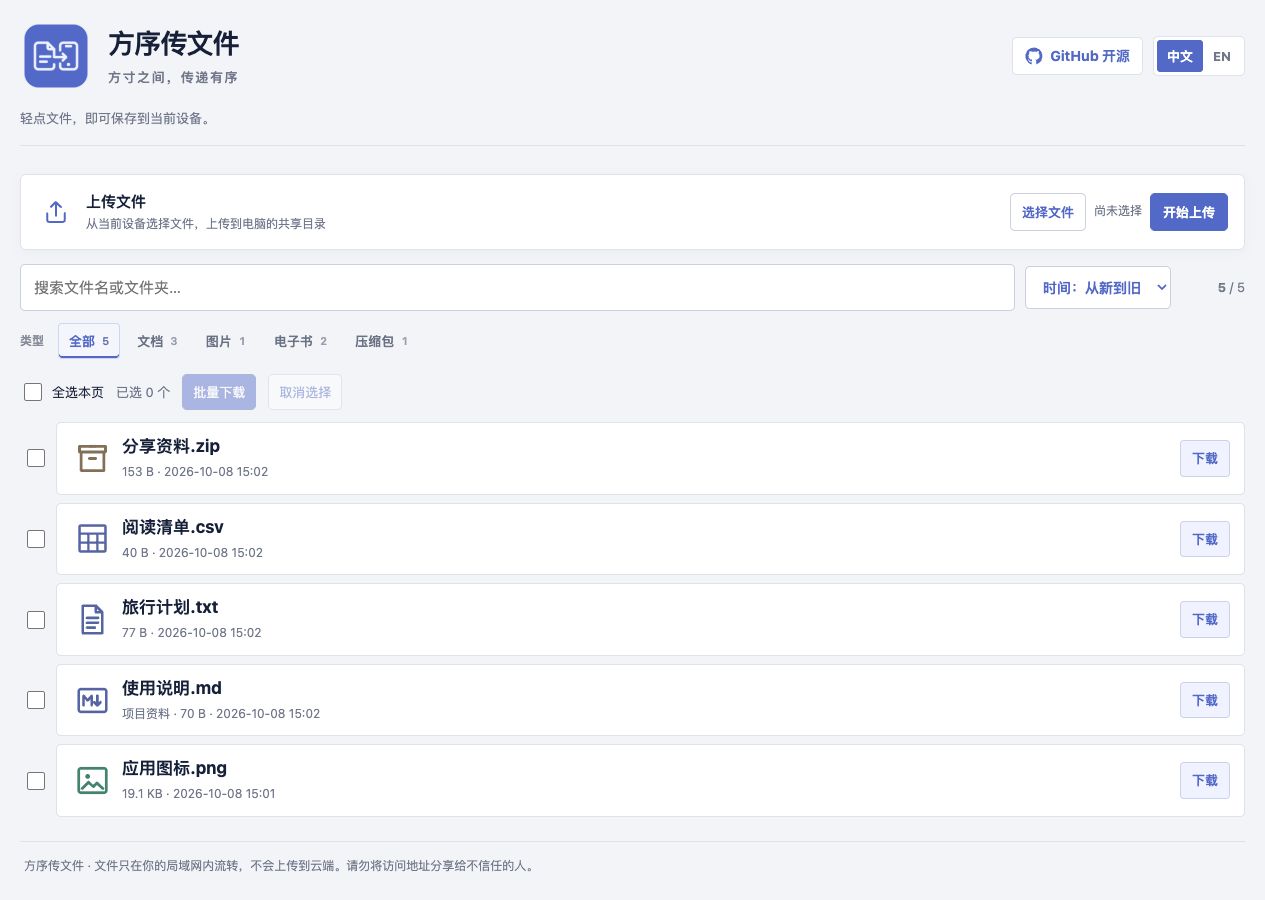Click the document icon for 旅行计划.txt
The image size is (1265, 900).
92,619
